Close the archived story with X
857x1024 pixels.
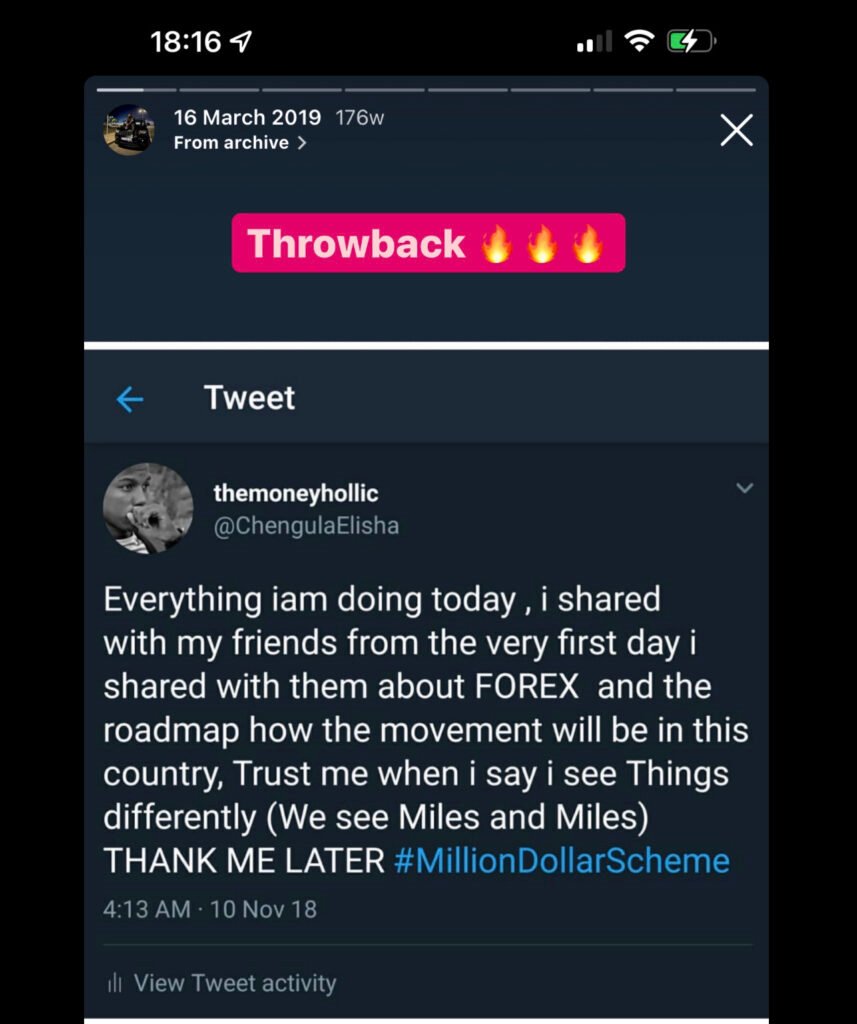pyautogui.click(x=736, y=130)
